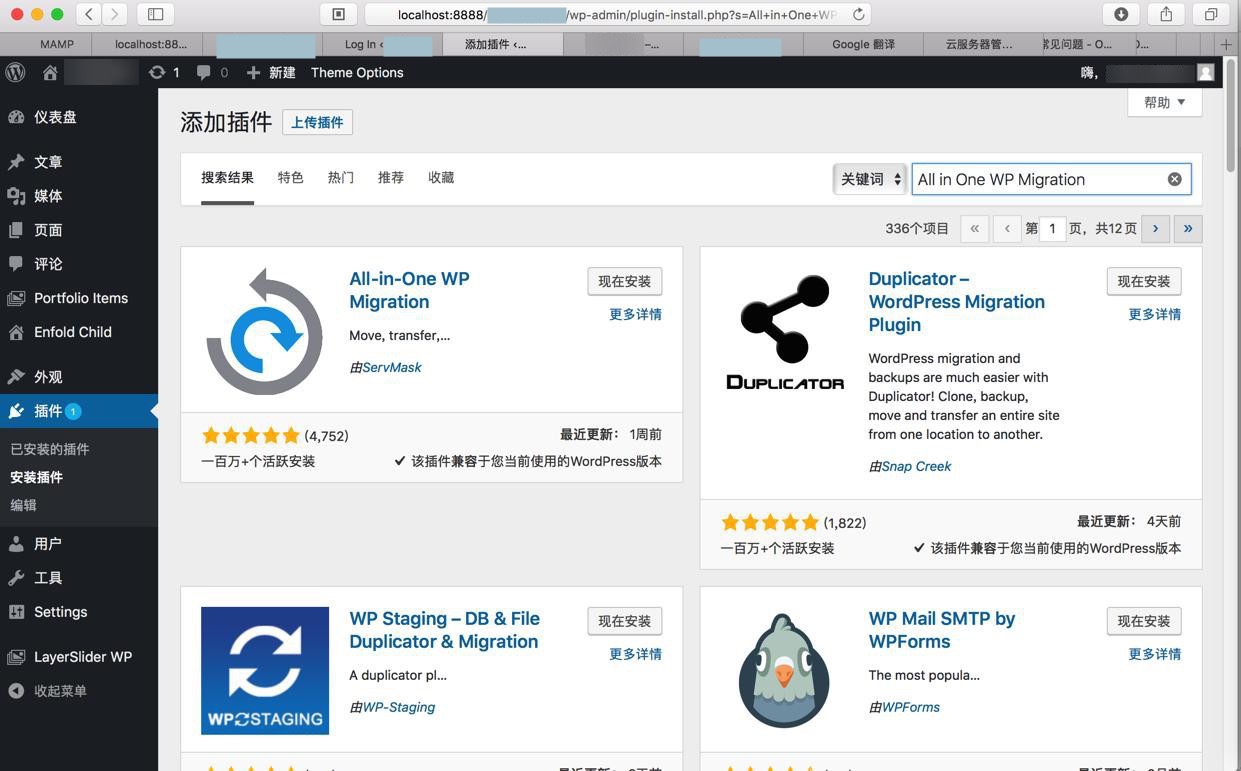Screen dimensions: 1241x771
Task: Open the 关键词 search type dropdown
Action: [x=870, y=179]
